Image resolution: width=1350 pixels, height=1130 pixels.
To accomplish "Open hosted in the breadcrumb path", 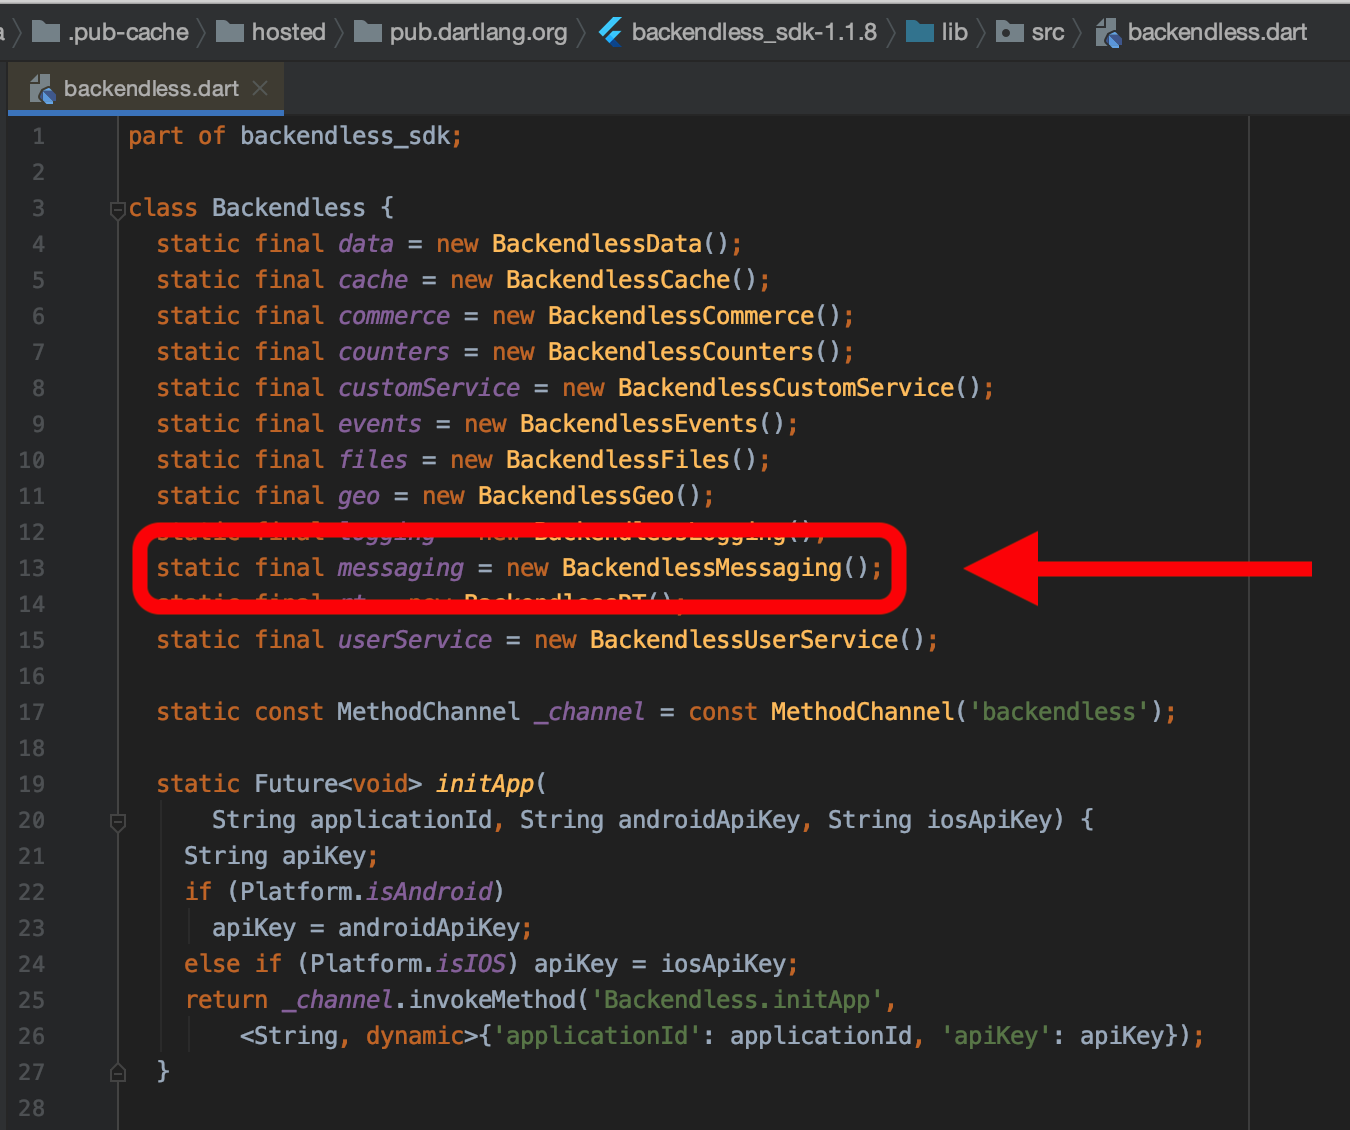I will click(288, 32).
